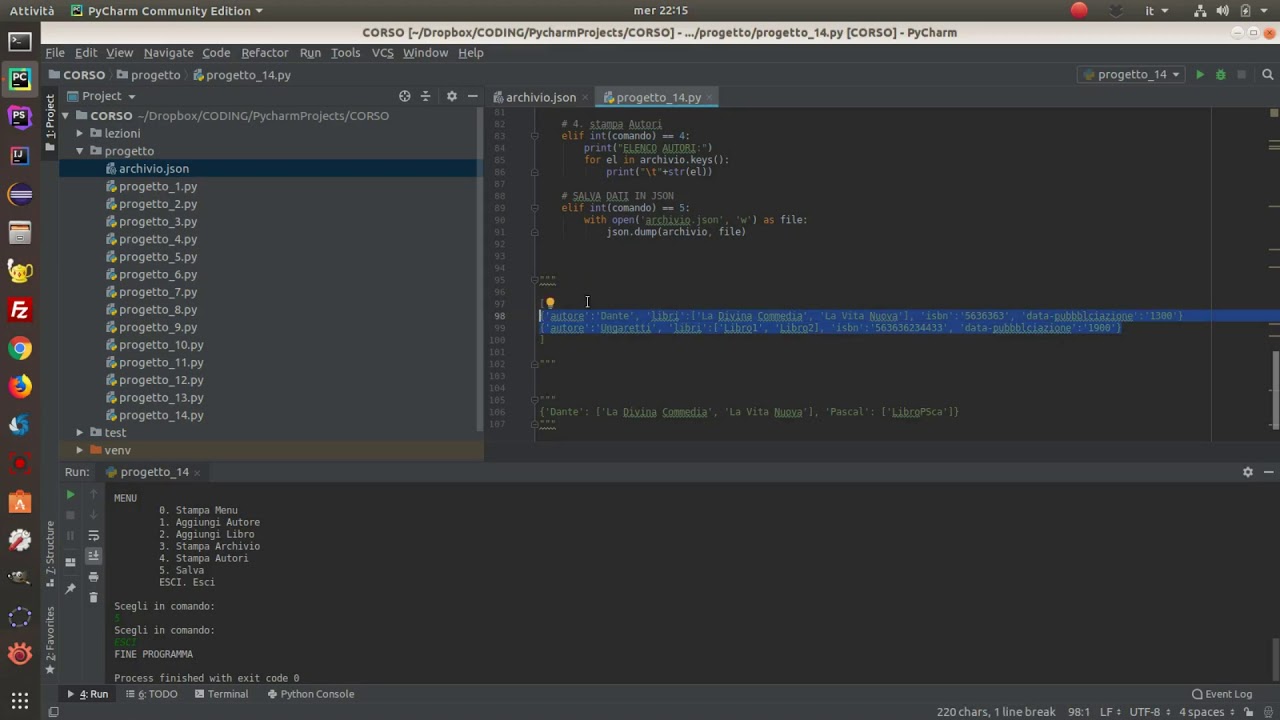1280x720 pixels.
Task: Open Terminal app from Ubuntu dock
Action: (19, 42)
